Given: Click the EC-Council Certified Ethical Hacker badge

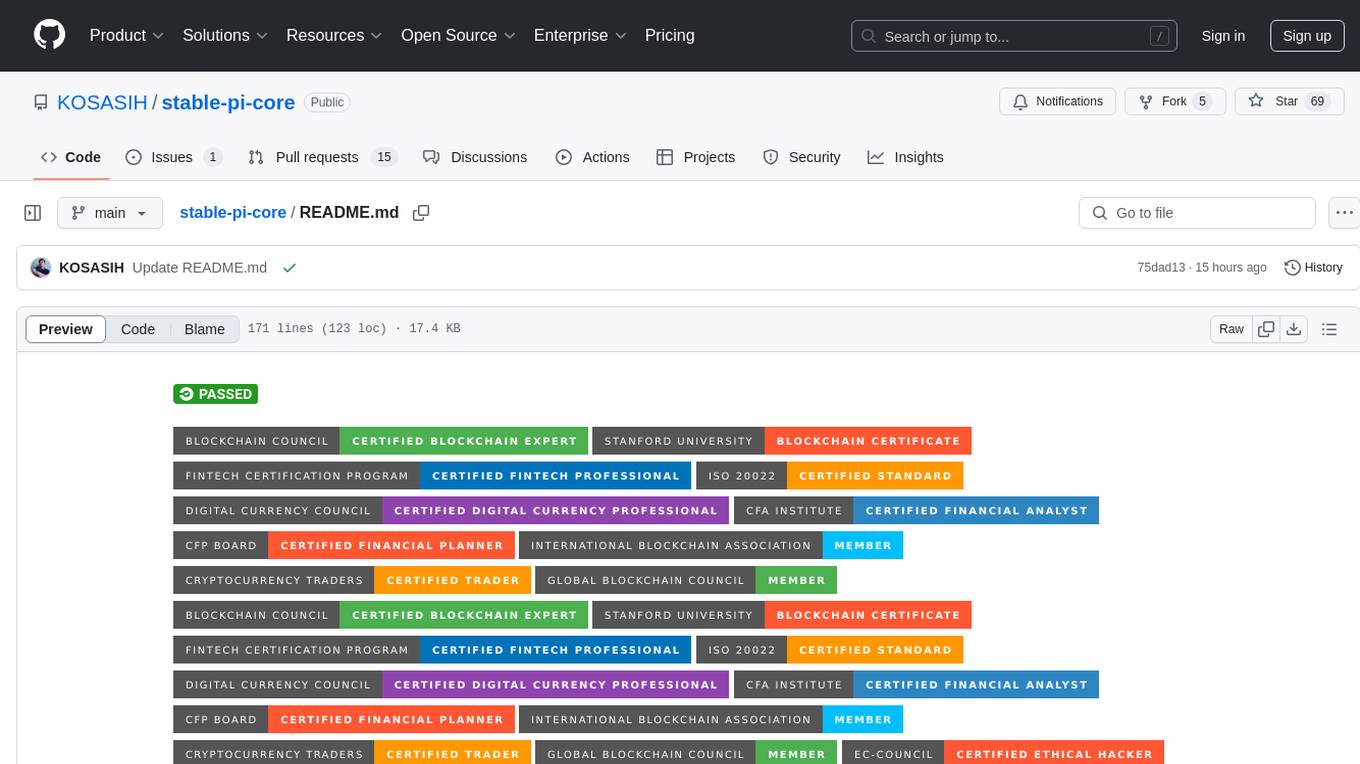Looking at the screenshot, I should pos(1003,754).
